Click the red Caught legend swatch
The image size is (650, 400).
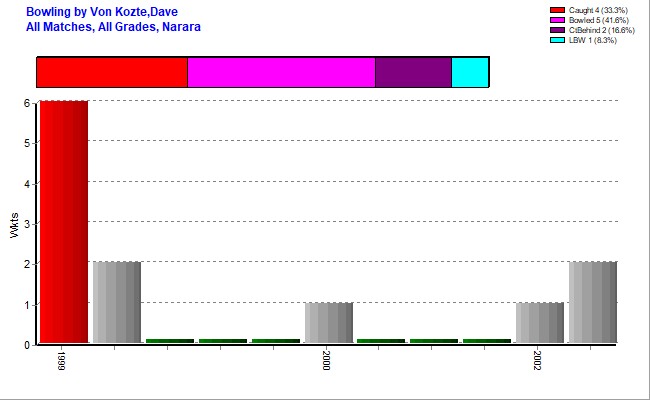tap(557, 10)
